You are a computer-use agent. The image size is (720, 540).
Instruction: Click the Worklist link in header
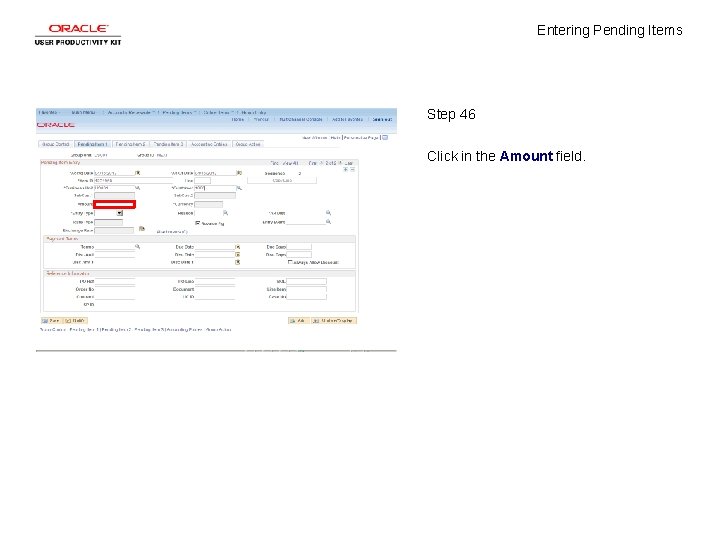[261, 119]
